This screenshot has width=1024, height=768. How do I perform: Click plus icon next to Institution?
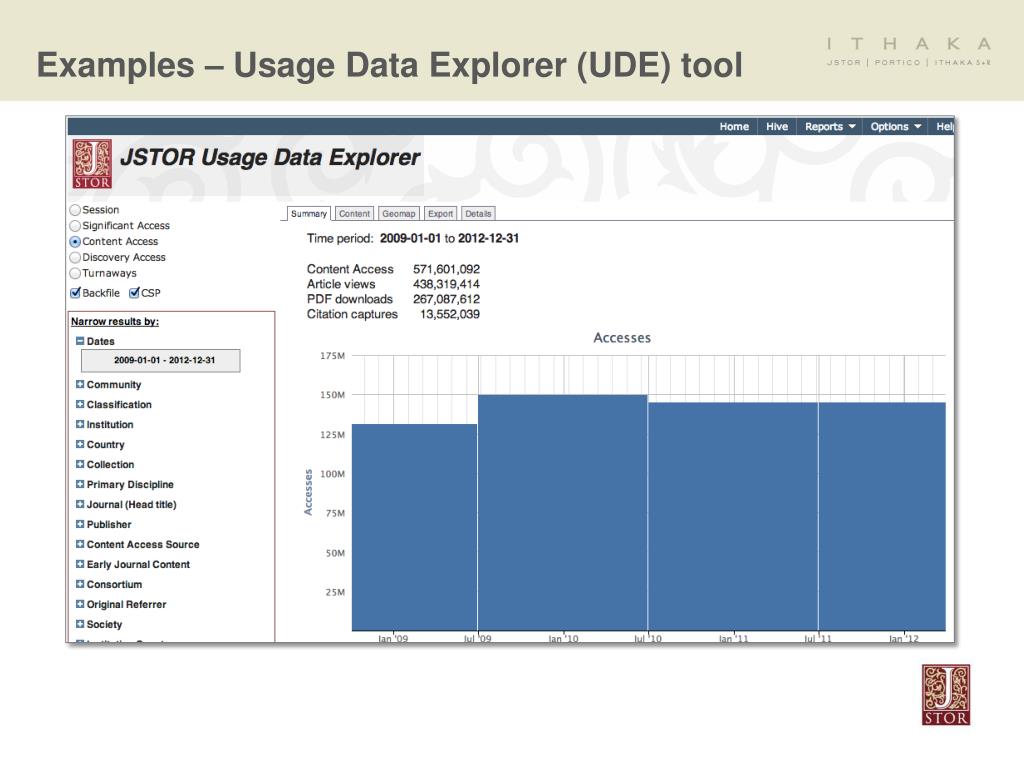80,425
